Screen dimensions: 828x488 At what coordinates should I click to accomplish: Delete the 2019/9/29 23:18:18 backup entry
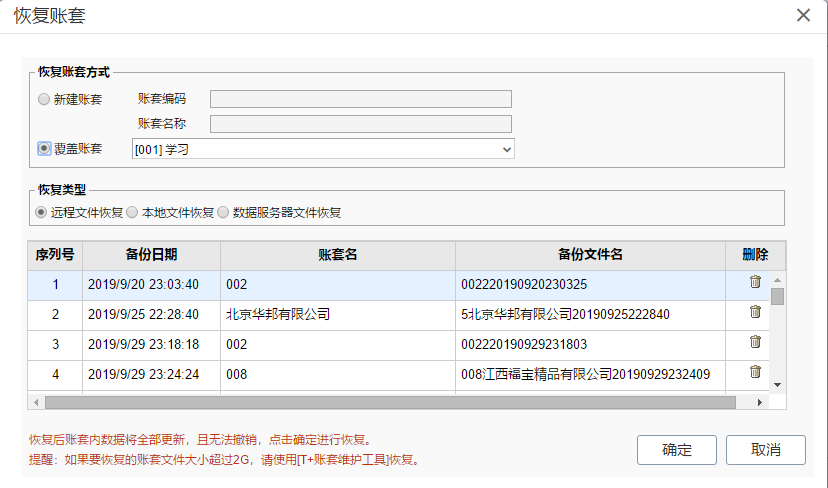(x=755, y=343)
